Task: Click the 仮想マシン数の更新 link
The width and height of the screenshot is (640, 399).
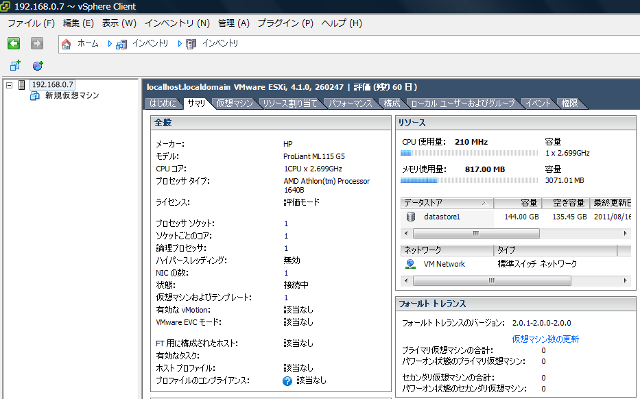Action: click(545, 339)
